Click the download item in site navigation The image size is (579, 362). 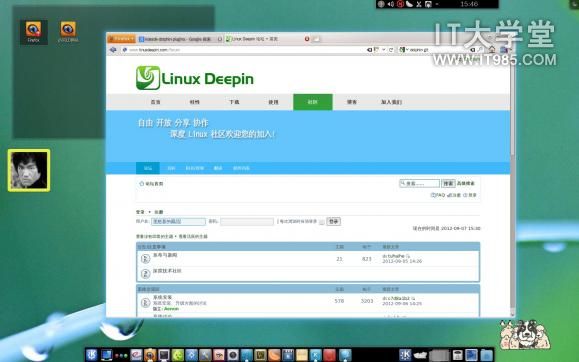[234, 102]
